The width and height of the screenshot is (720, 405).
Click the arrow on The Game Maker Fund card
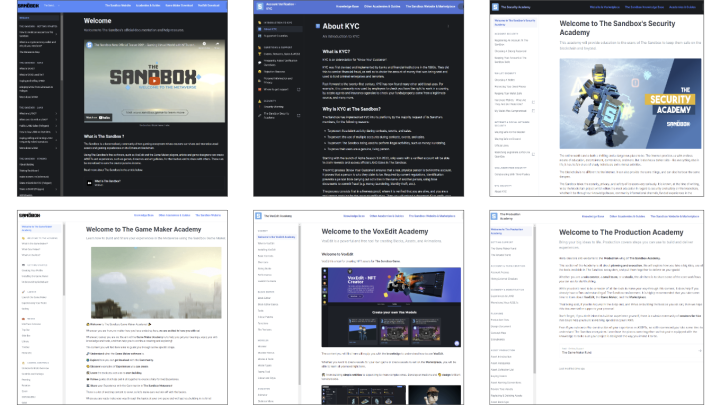(x=700, y=351)
